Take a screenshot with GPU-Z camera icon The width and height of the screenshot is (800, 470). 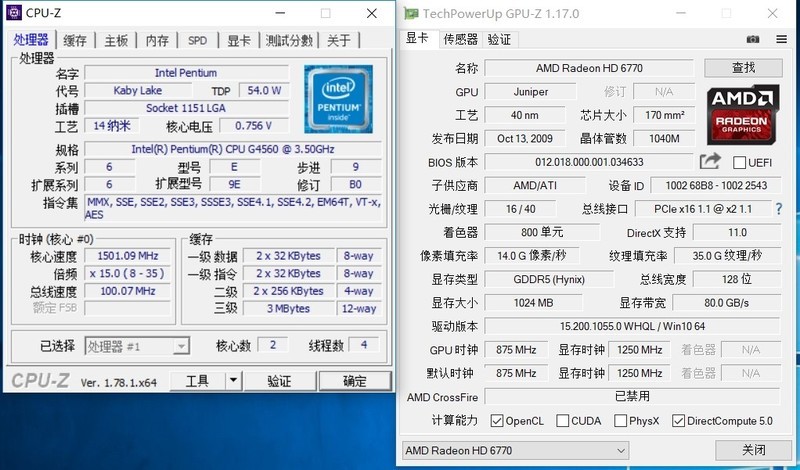[x=753, y=39]
